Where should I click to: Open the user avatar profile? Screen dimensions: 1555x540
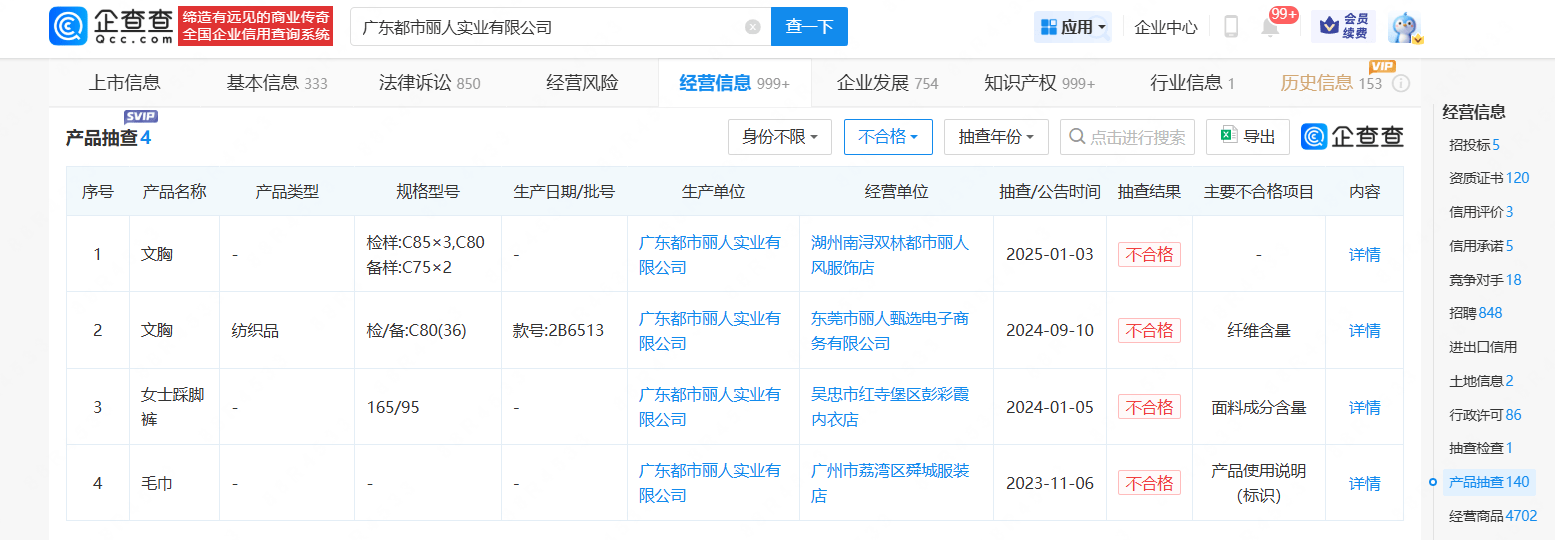(1405, 27)
